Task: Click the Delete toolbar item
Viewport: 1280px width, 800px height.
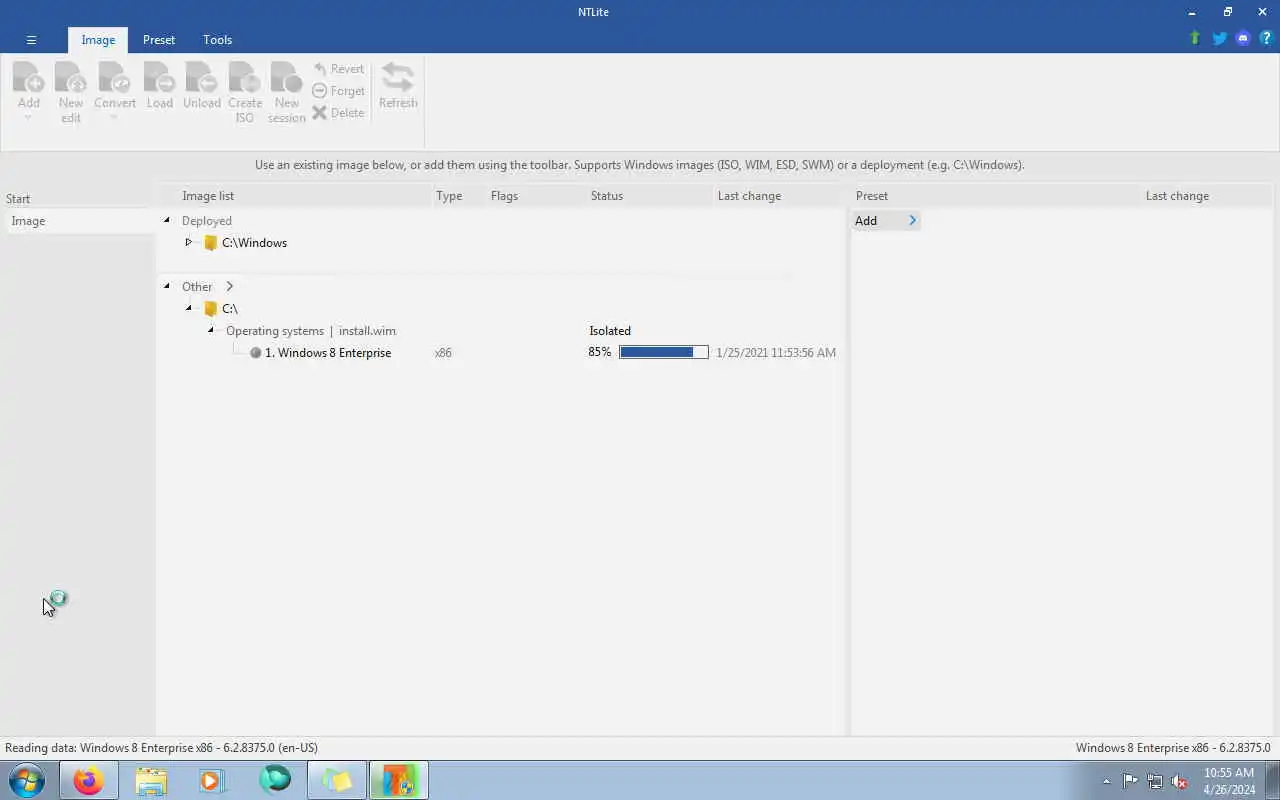Action: pyautogui.click(x=338, y=113)
